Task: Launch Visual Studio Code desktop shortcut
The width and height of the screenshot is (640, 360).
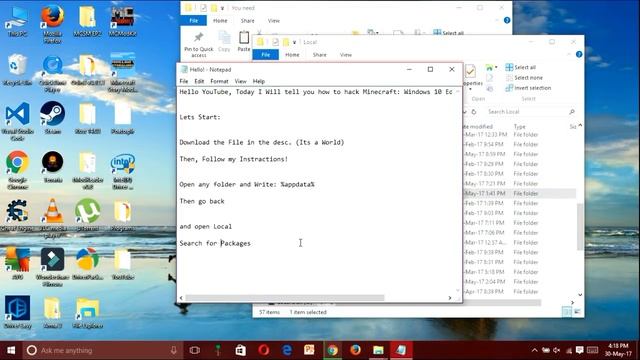Action: (x=17, y=122)
